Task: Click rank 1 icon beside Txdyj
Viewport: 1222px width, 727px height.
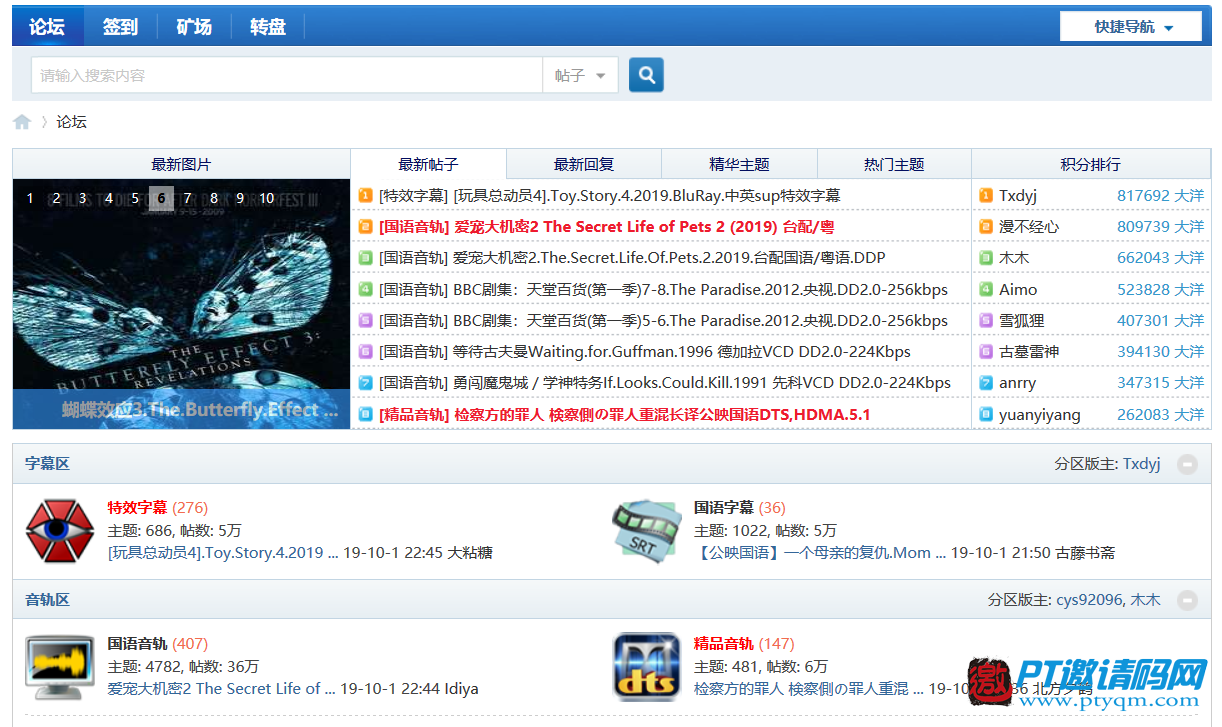Action: [986, 196]
